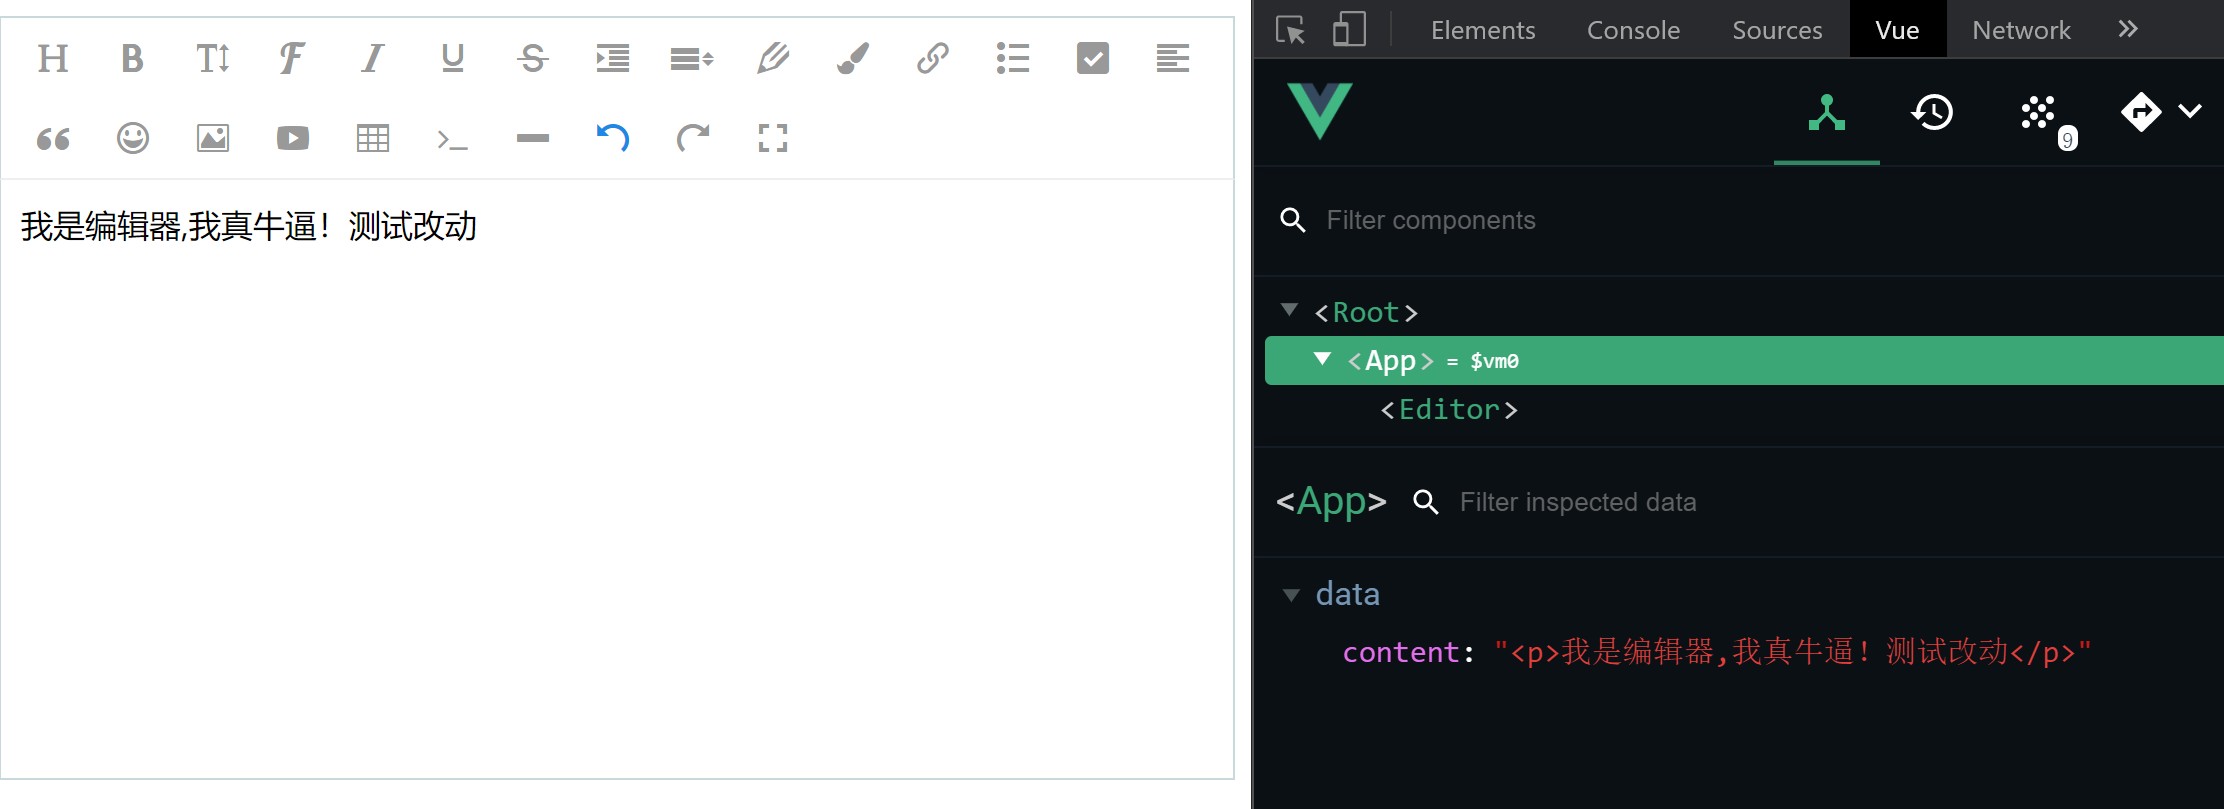
Task: Undo the last edit
Action: [612, 138]
